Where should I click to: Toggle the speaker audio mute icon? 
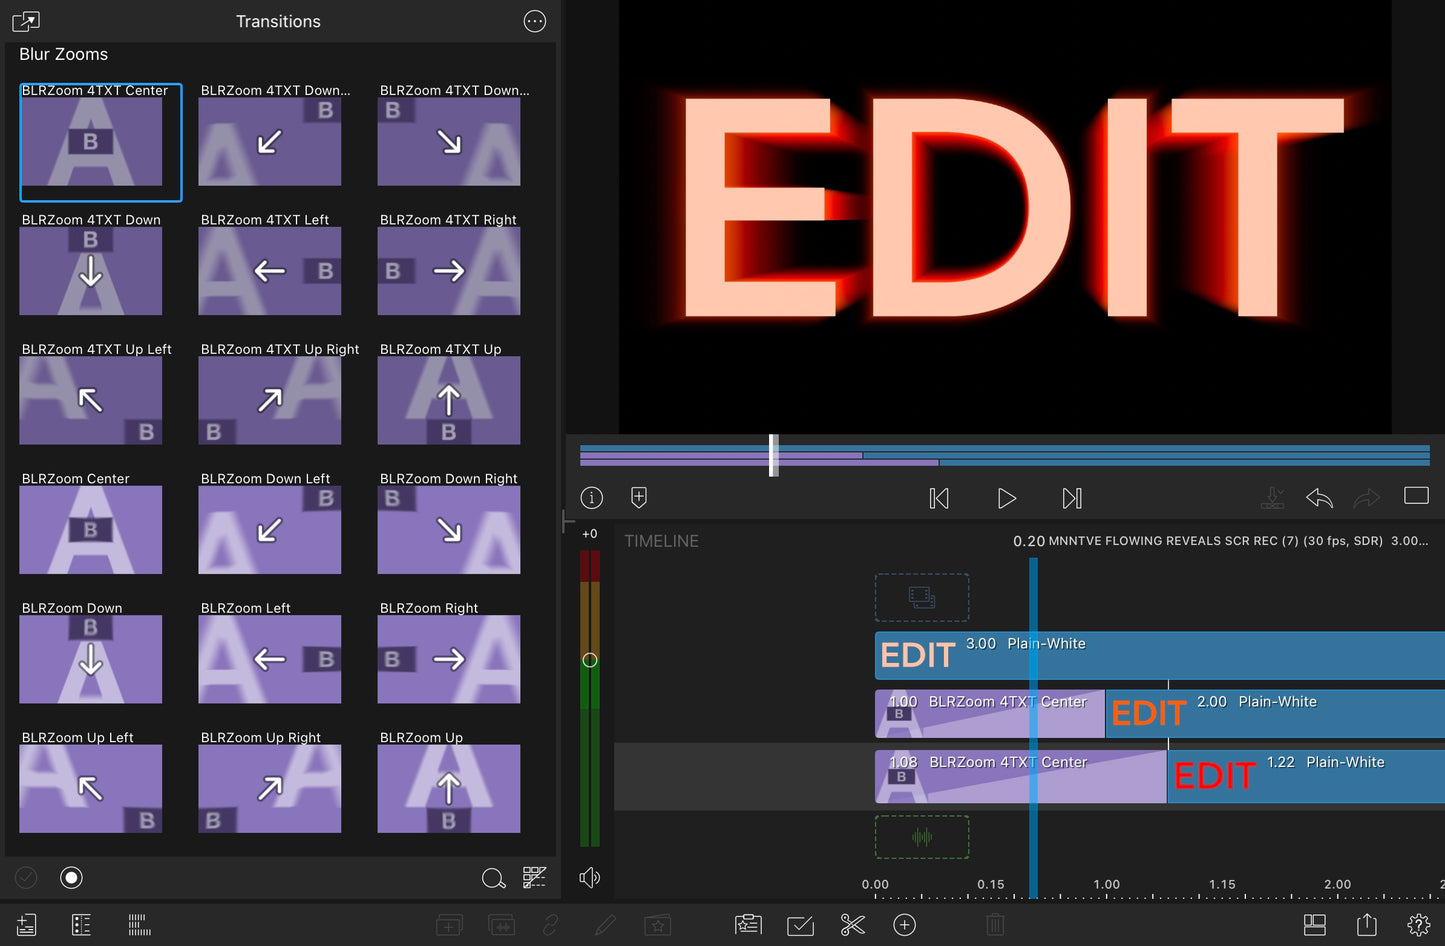(590, 877)
